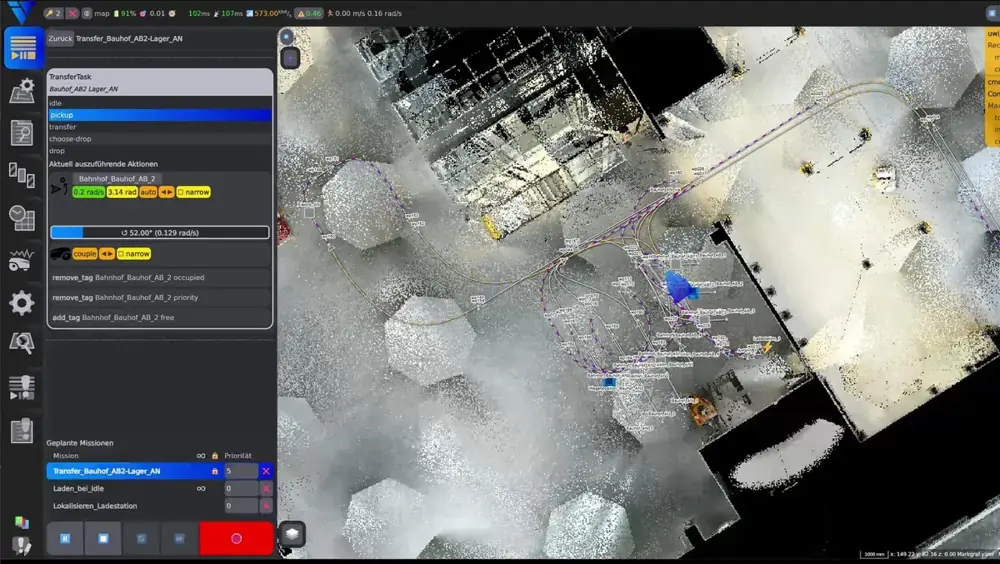The height and width of the screenshot is (564, 1000).
Task: Click the lightning charging station marker on the map
Action: (x=767, y=347)
